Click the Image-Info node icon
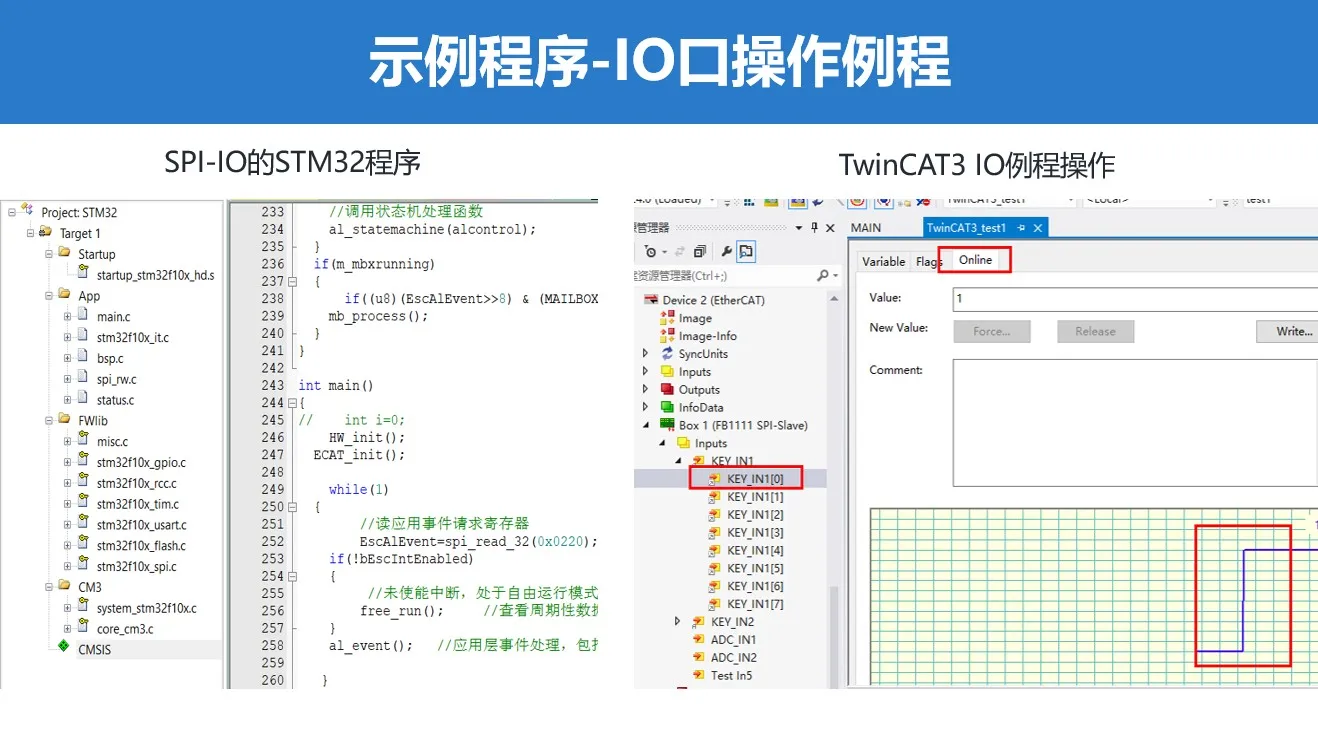The image size is (1318, 739). [668, 336]
